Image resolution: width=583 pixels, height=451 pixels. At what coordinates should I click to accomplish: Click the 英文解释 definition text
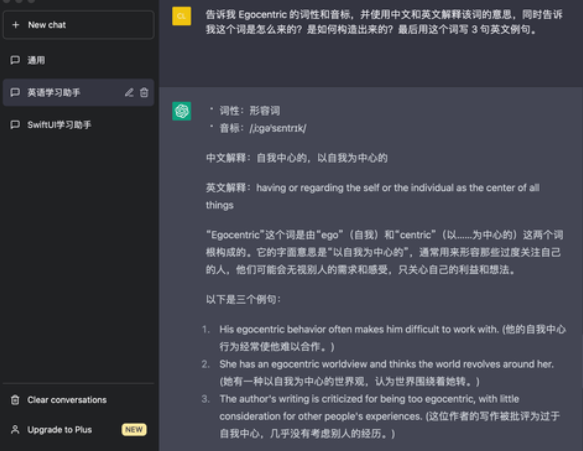point(373,196)
